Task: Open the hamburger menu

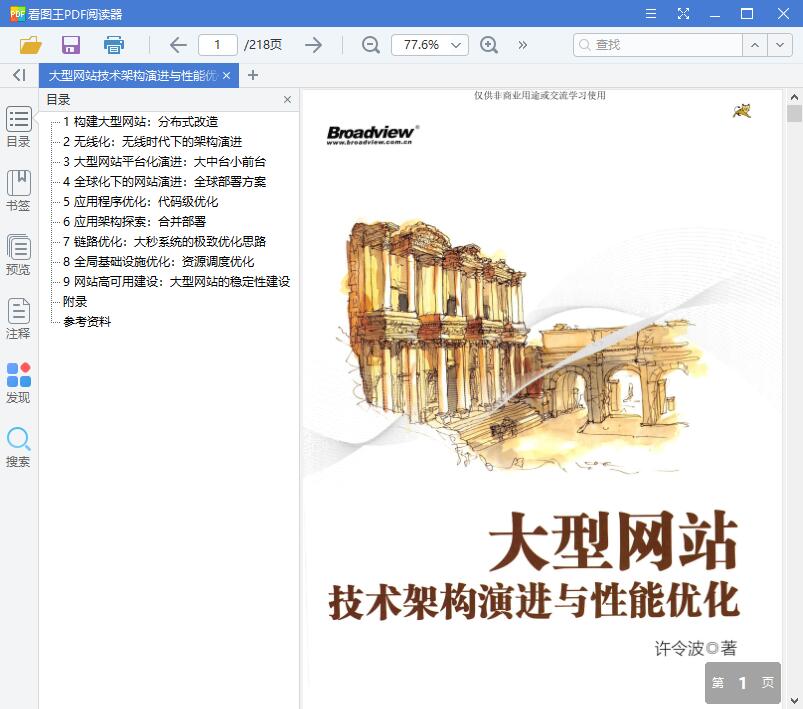Action: [650, 13]
